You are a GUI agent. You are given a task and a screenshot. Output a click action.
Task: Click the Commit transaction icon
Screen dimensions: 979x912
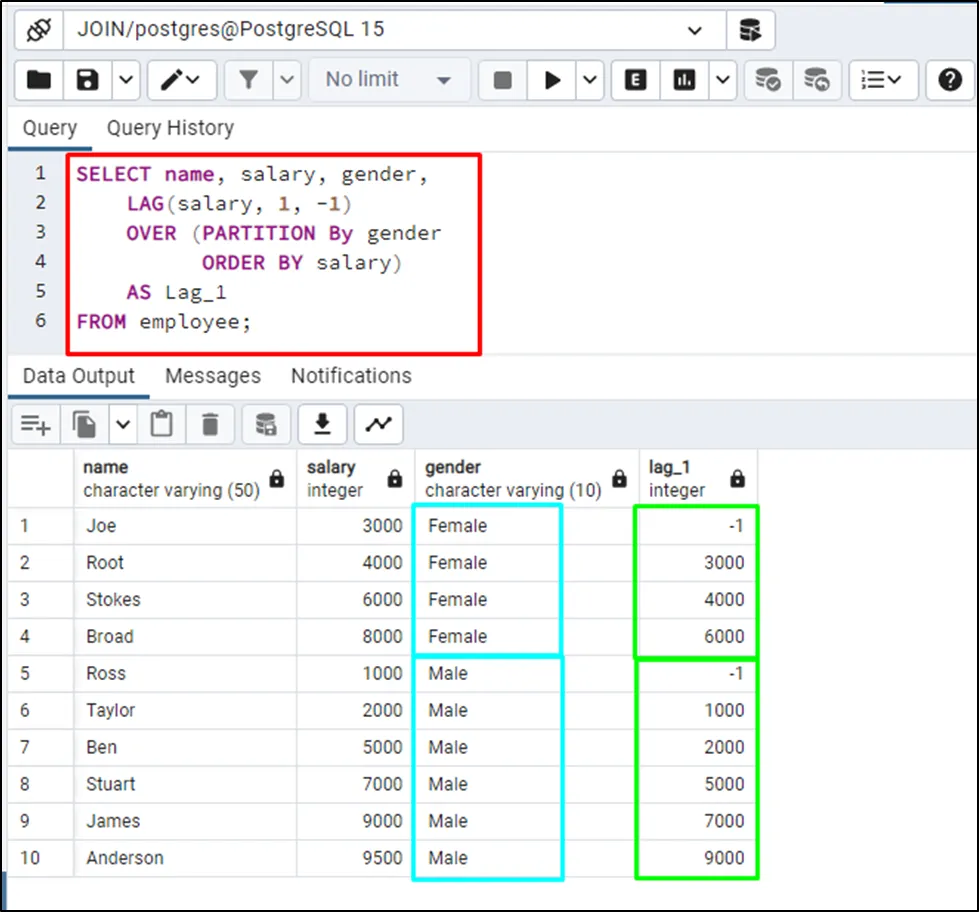(x=768, y=80)
